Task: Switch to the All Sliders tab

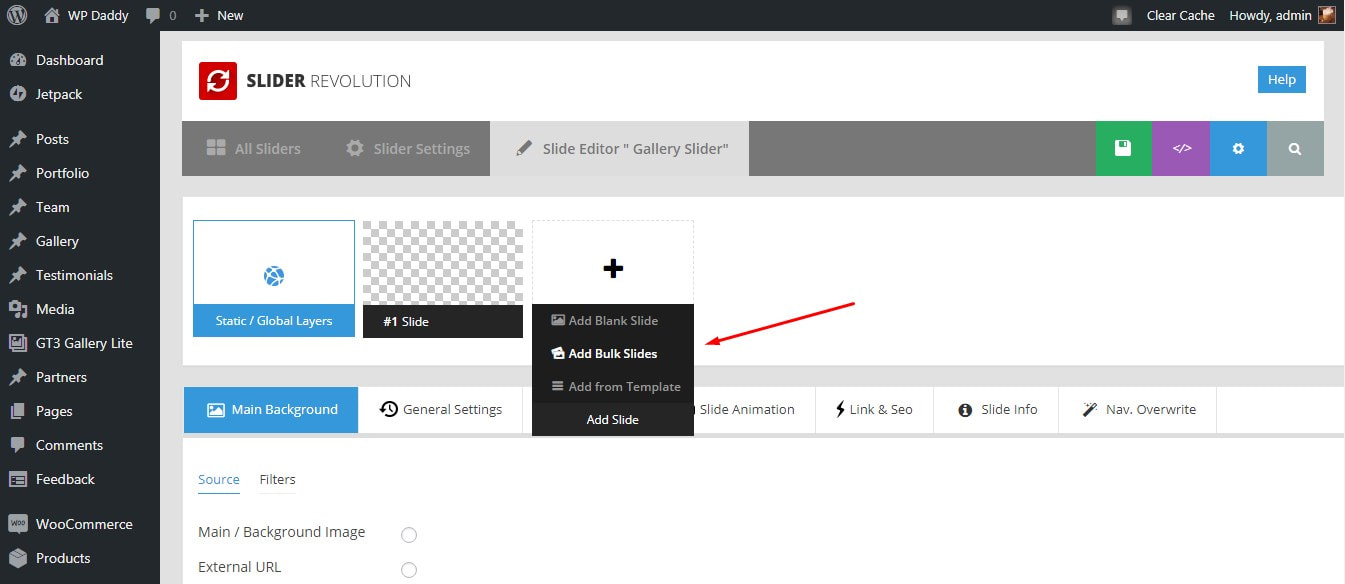Action: click(253, 148)
